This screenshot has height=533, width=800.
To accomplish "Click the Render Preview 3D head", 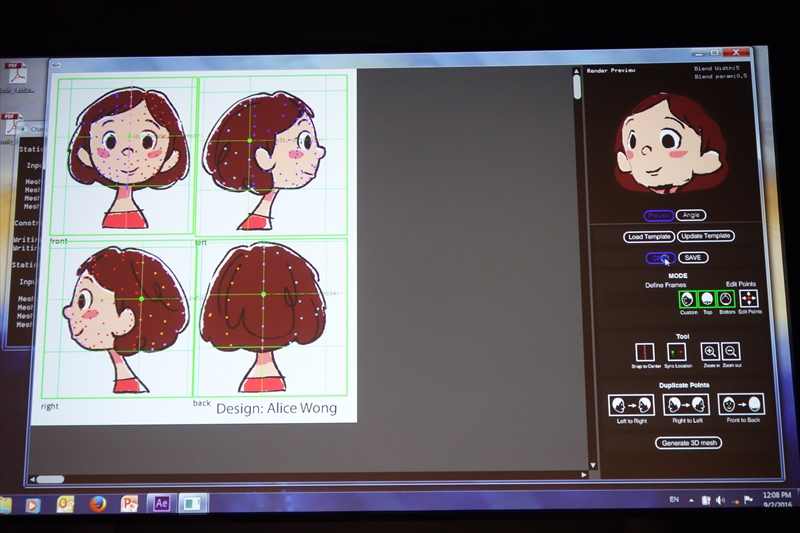I will [671, 145].
